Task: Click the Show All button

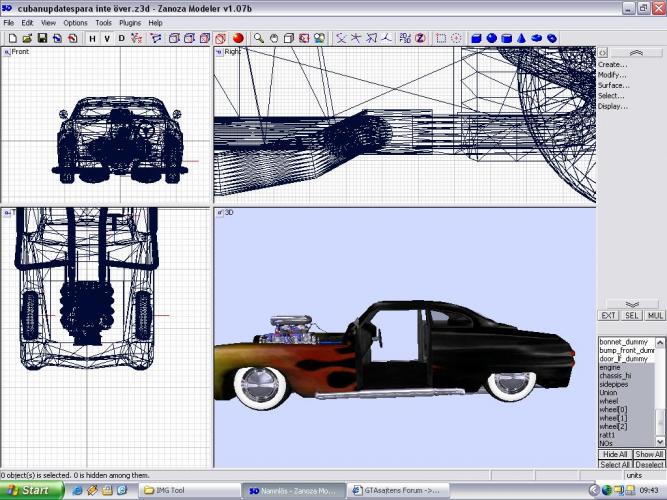Action: point(650,454)
